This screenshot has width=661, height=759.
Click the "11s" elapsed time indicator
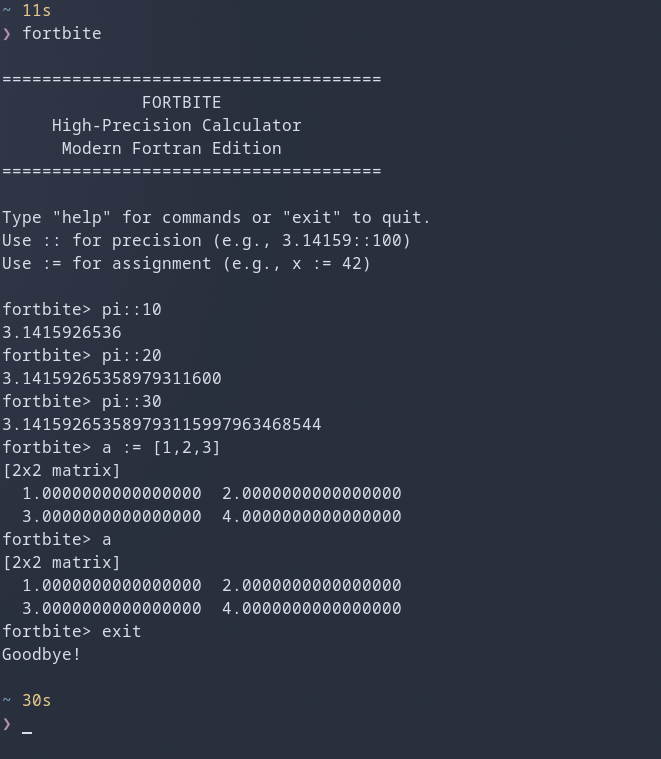click(x=36, y=11)
